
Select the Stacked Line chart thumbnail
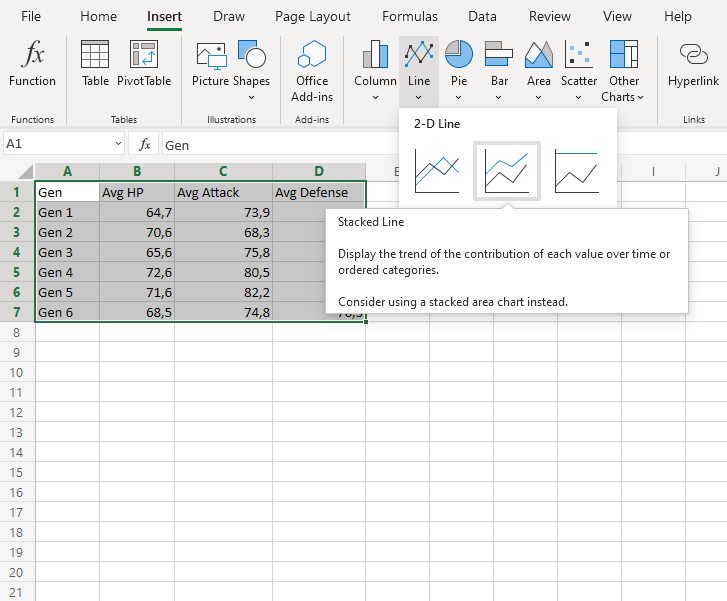click(x=506, y=171)
